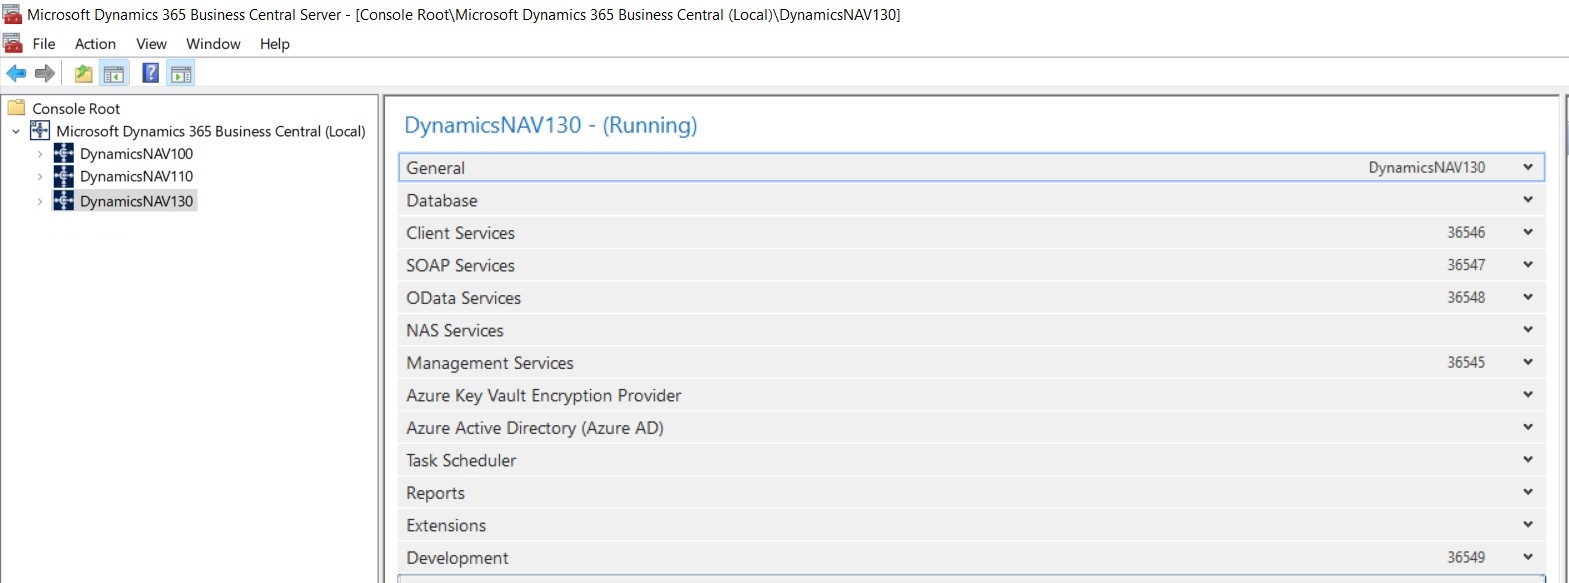
Task: Click the DynamicsNAV130 server instance icon
Action: (64, 201)
